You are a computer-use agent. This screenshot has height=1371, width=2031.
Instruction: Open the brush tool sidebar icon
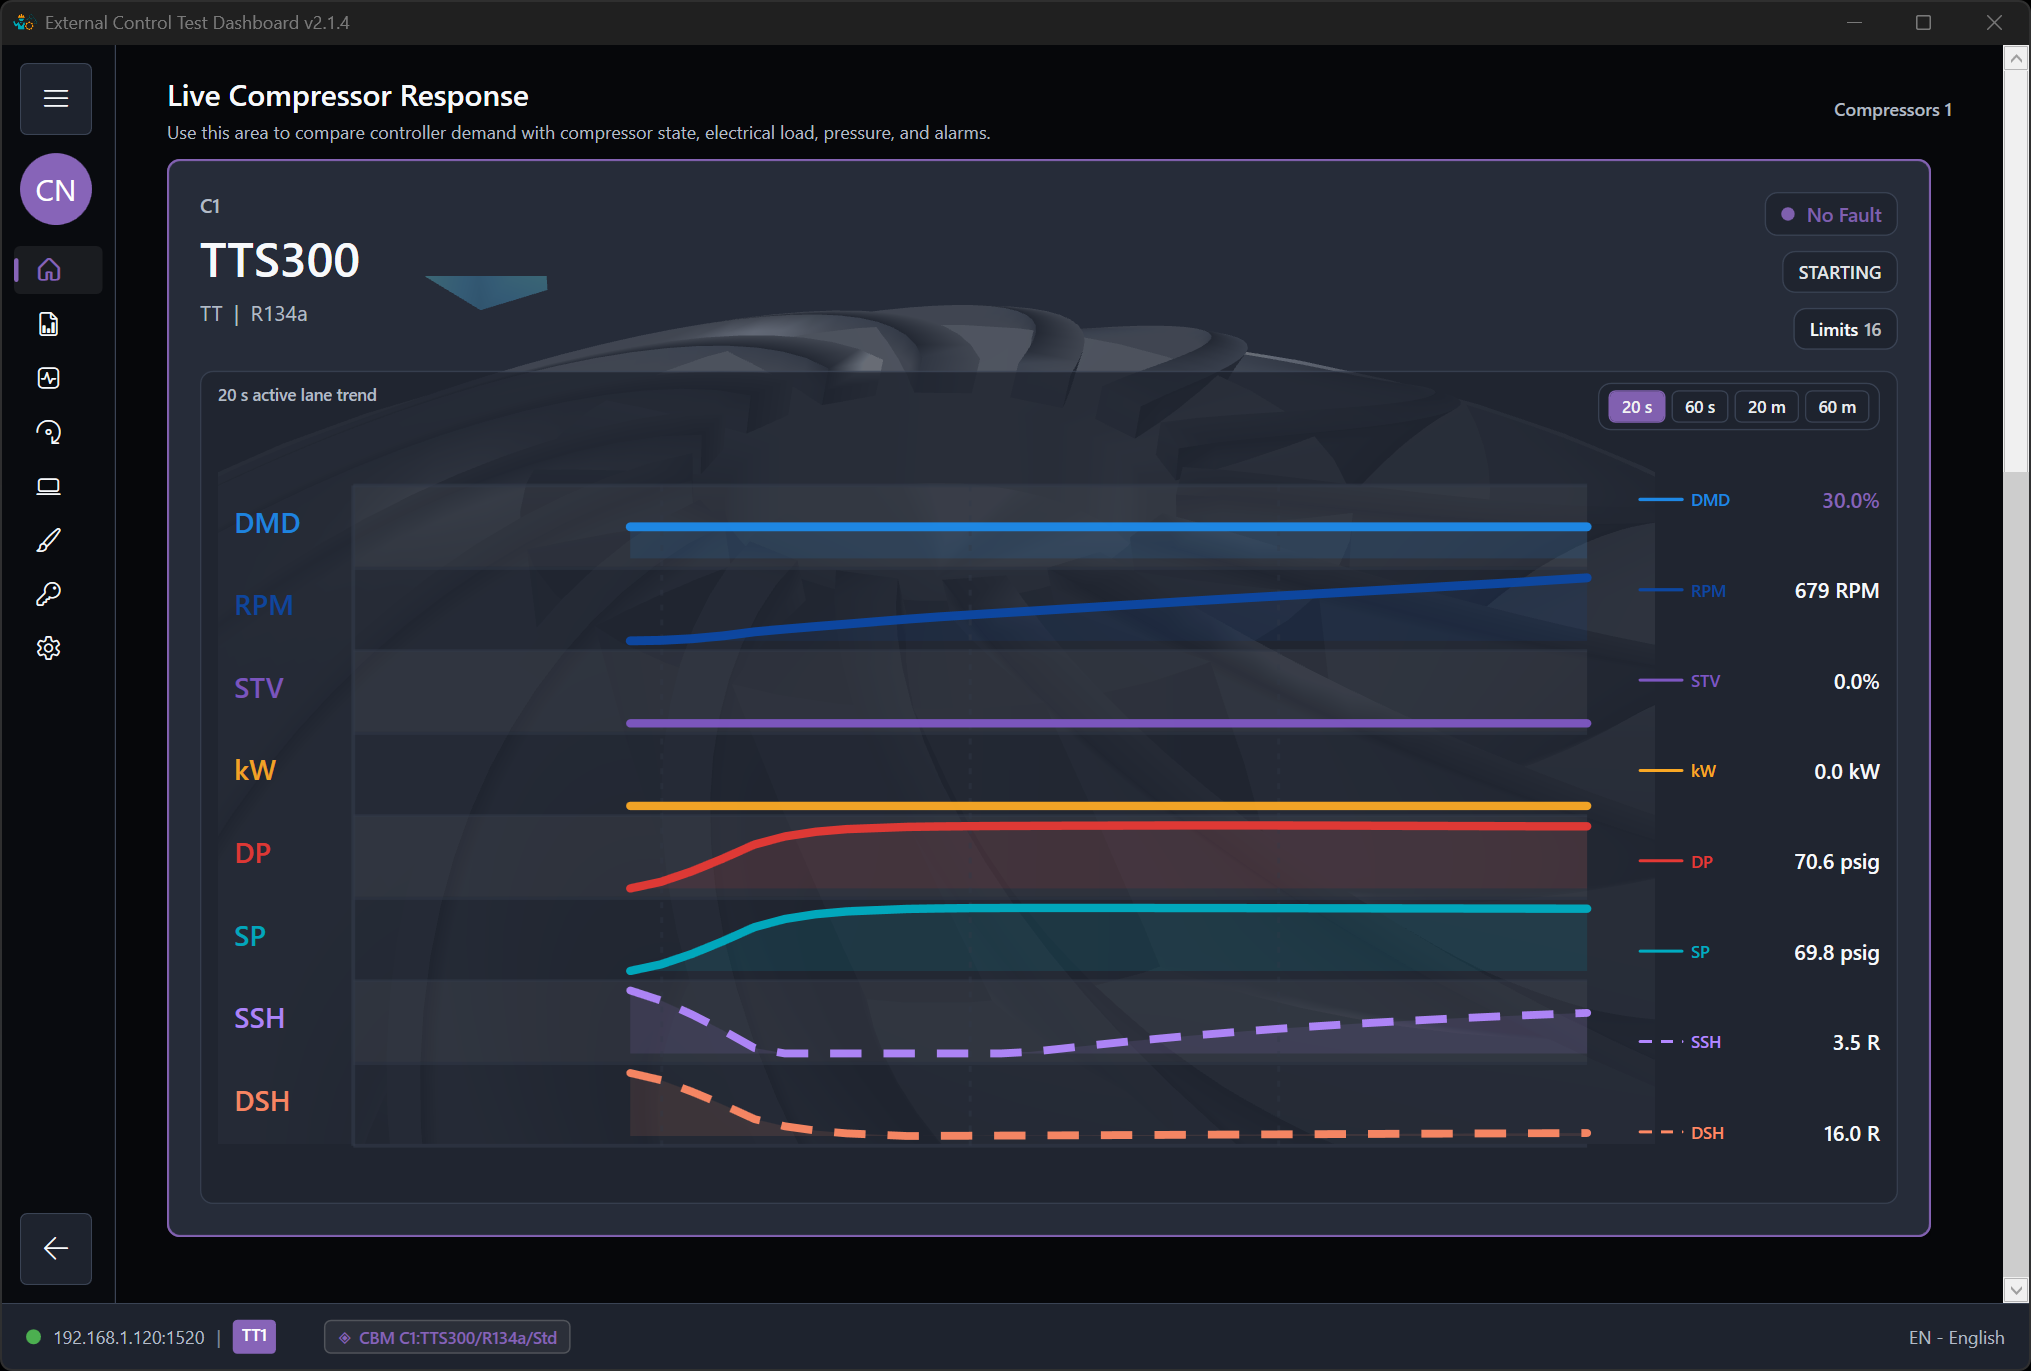pyautogui.click(x=49, y=540)
